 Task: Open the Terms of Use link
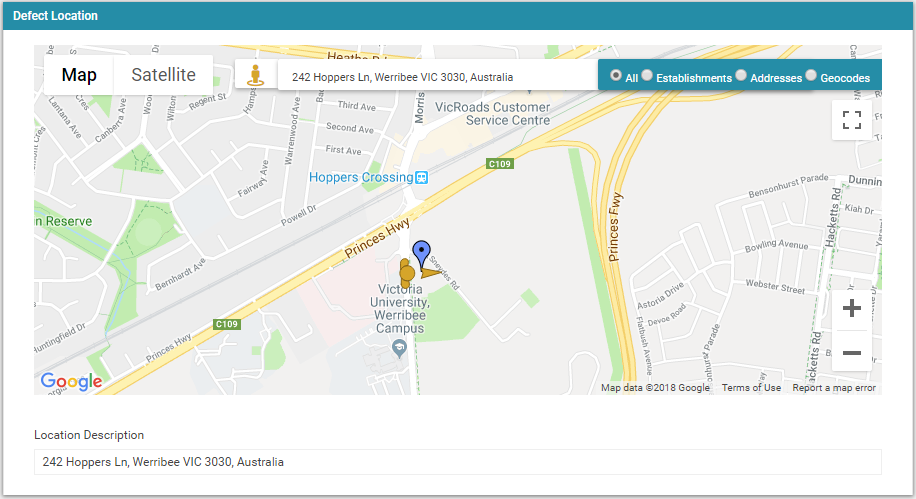coord(751,387)
